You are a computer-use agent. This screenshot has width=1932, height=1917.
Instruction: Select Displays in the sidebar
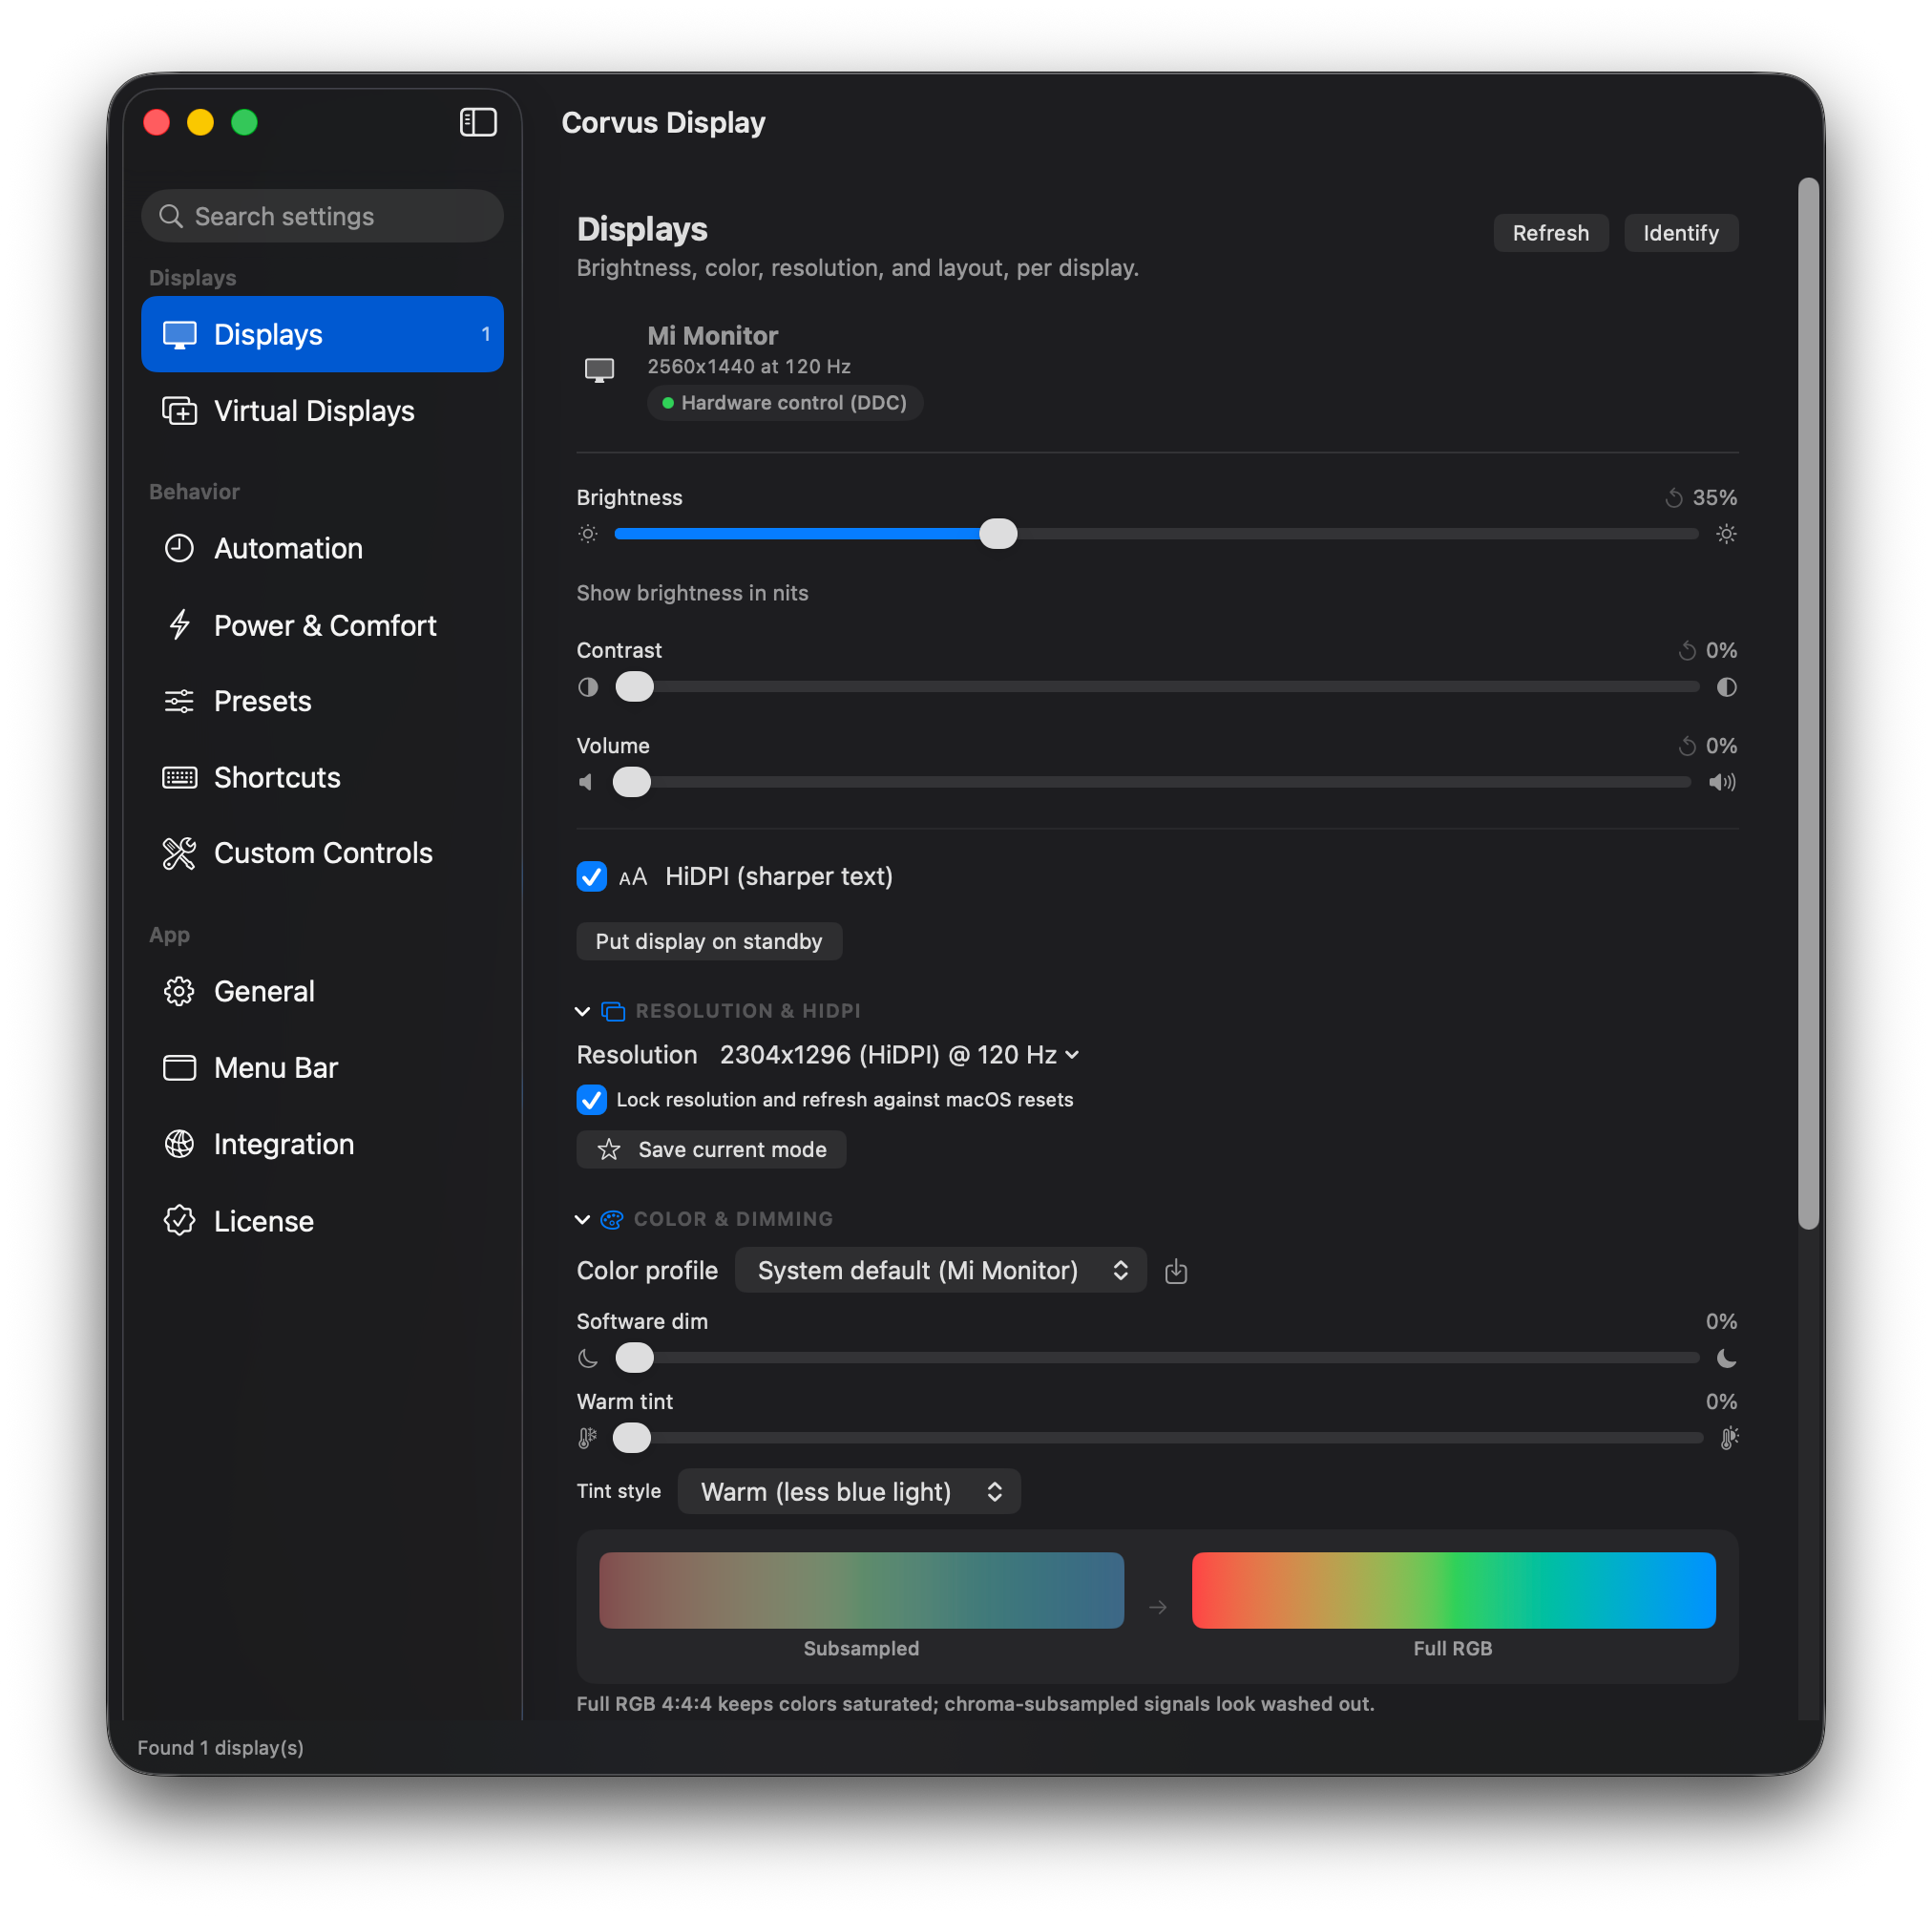tap(322, 334)
